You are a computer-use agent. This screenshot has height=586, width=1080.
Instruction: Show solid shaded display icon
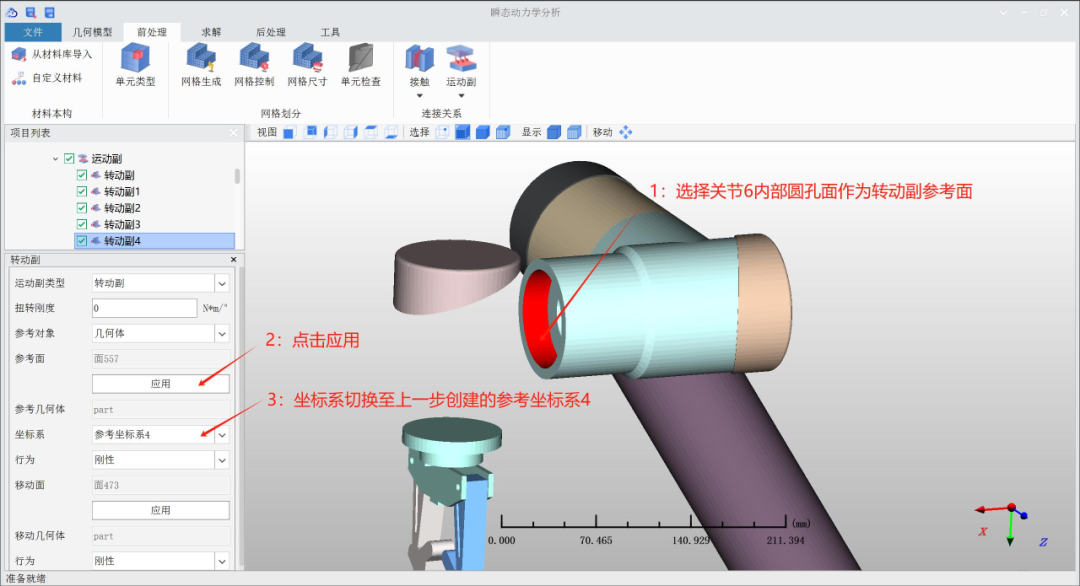554,132
